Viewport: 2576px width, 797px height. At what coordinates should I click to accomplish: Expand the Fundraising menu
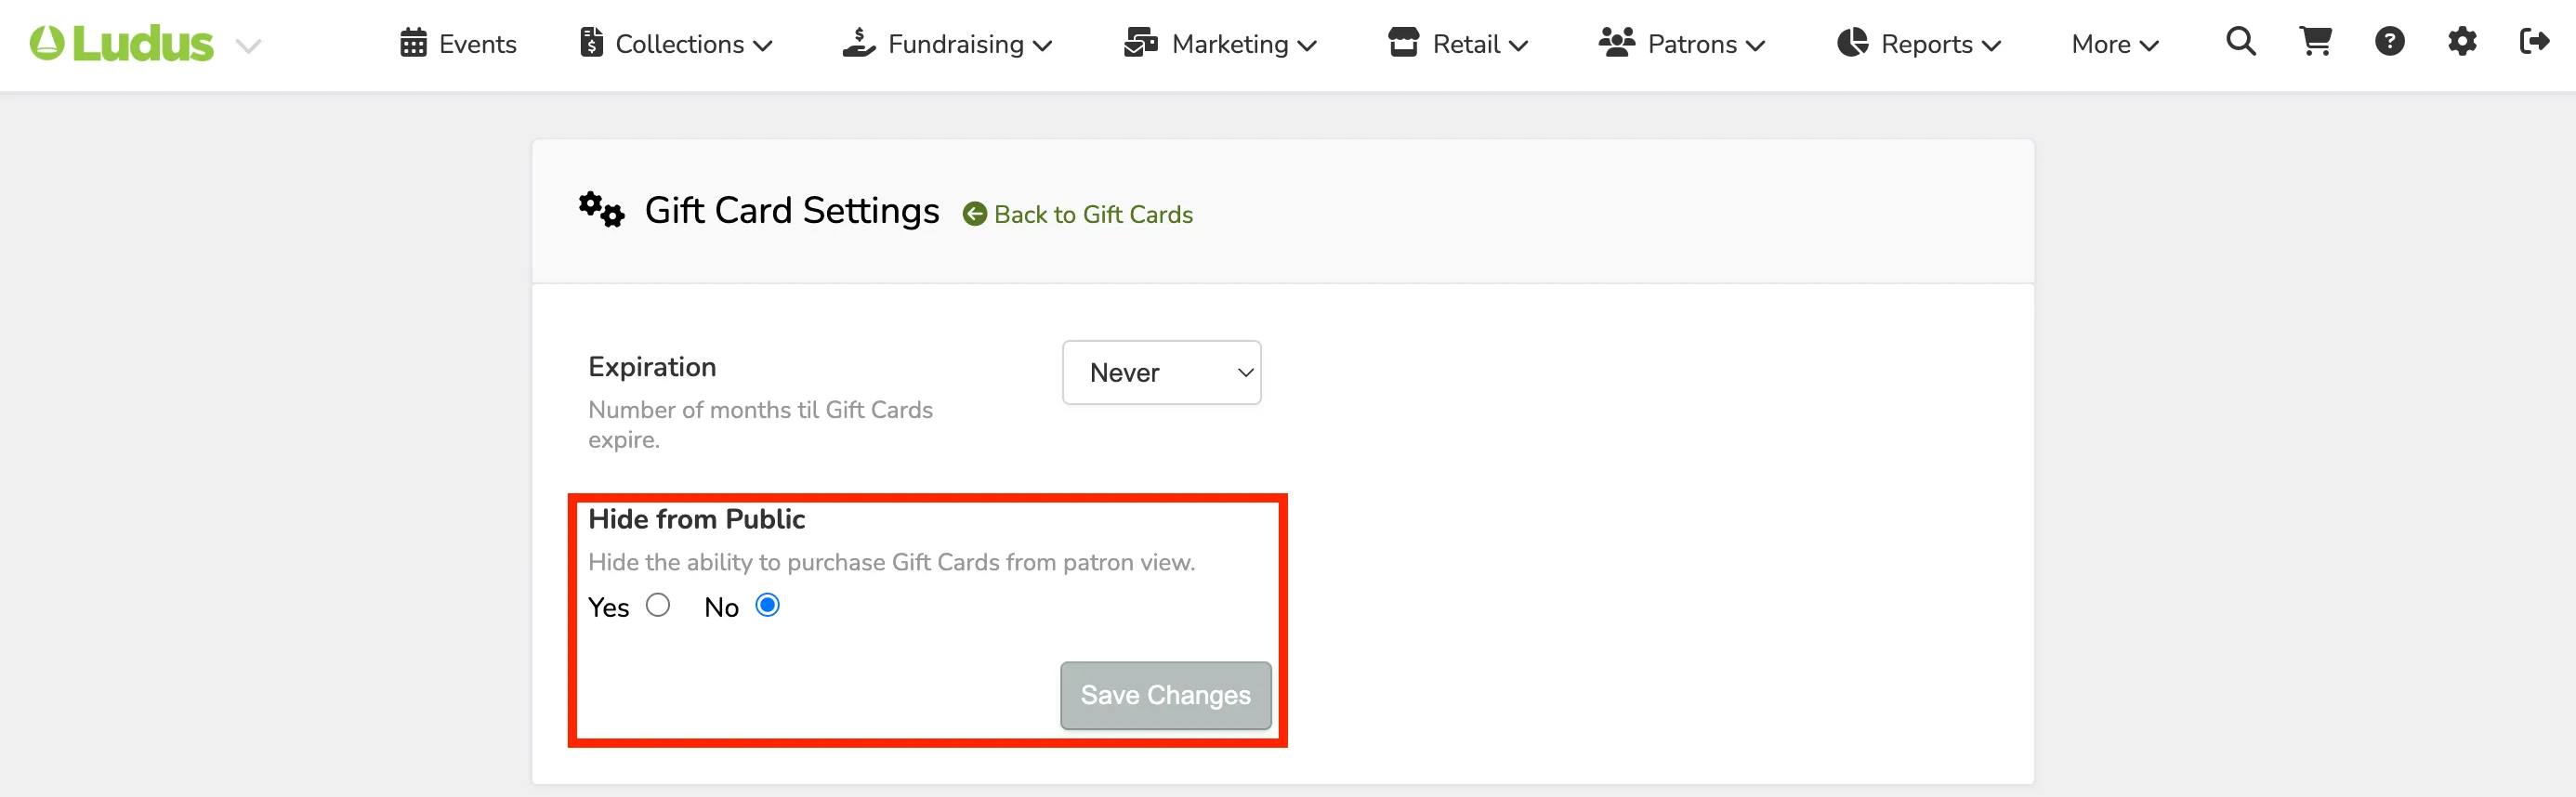947,44
